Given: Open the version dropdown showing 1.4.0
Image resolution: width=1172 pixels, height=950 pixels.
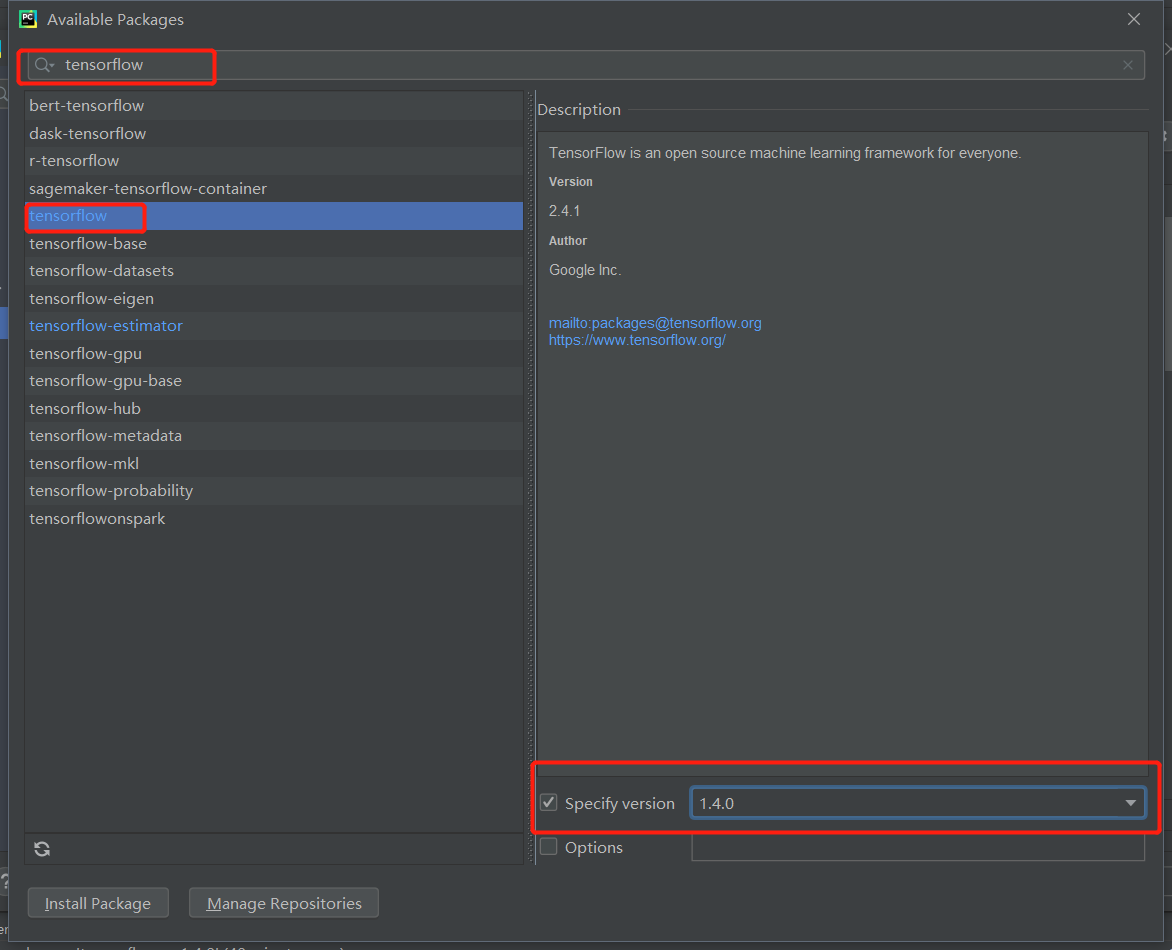Looking at the screenshot, I should (x=918, y=803).
